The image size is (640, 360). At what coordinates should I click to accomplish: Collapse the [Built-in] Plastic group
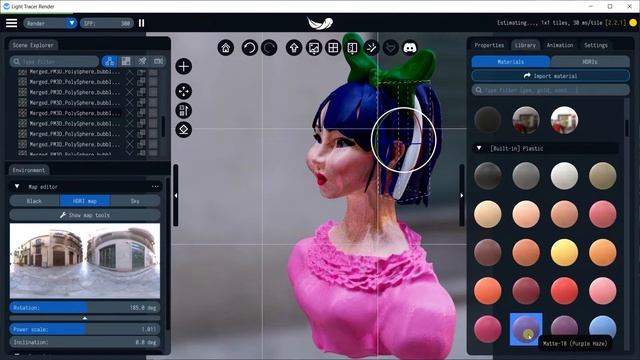tap(479, 148)
